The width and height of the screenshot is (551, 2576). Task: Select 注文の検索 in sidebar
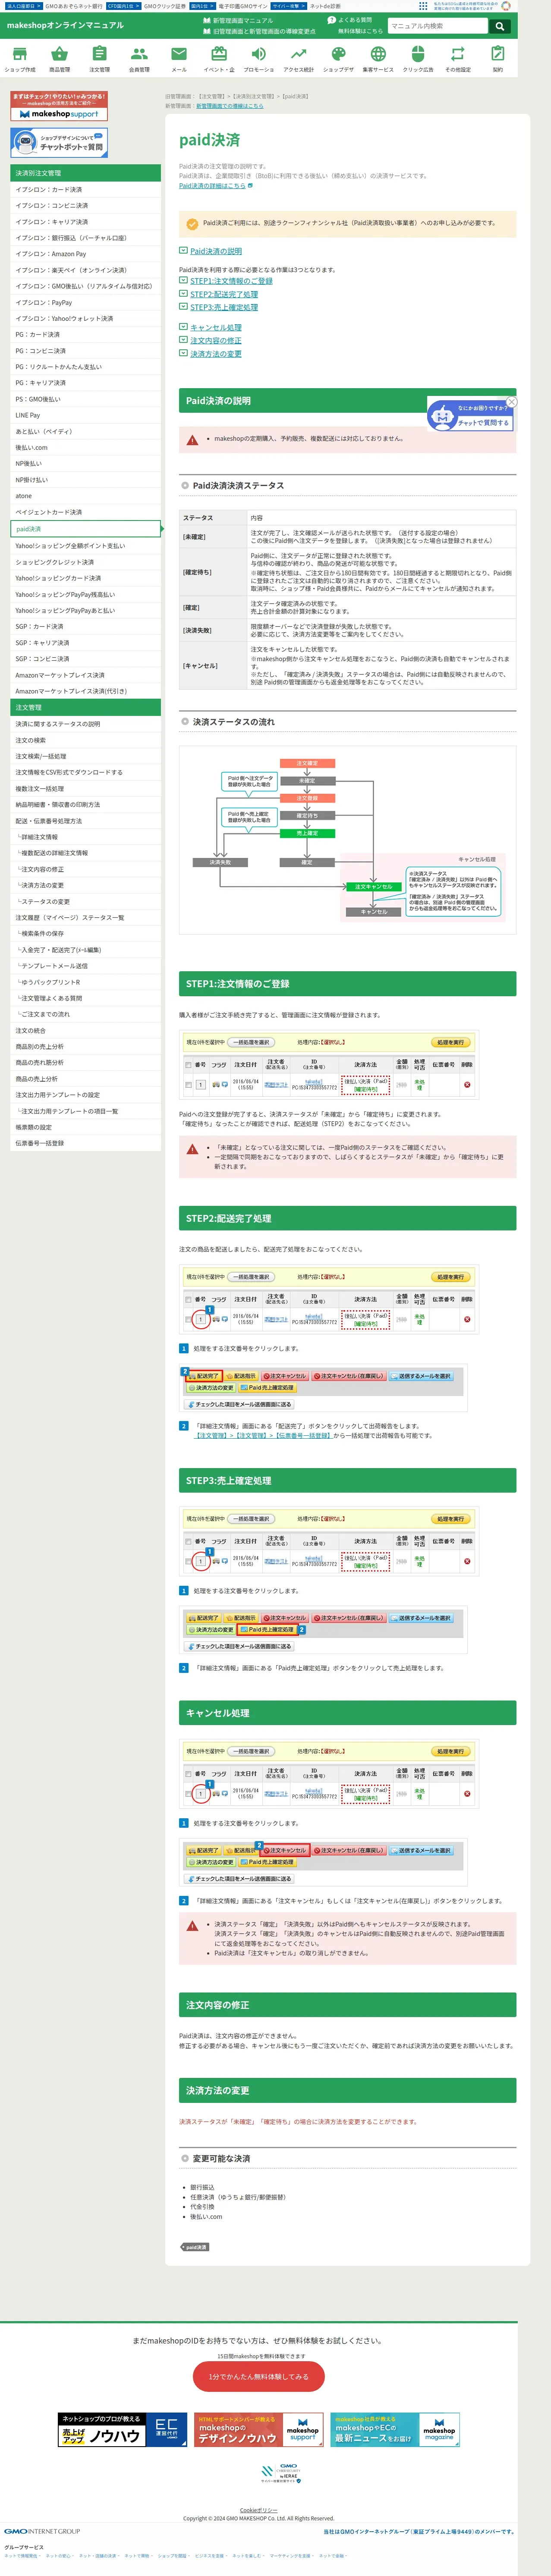coord(85,740)
